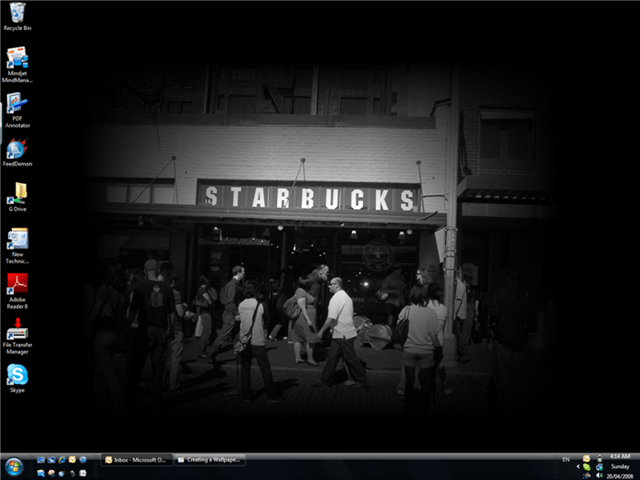Select the PDF Annotator desktop shortcut

[17, 110]
